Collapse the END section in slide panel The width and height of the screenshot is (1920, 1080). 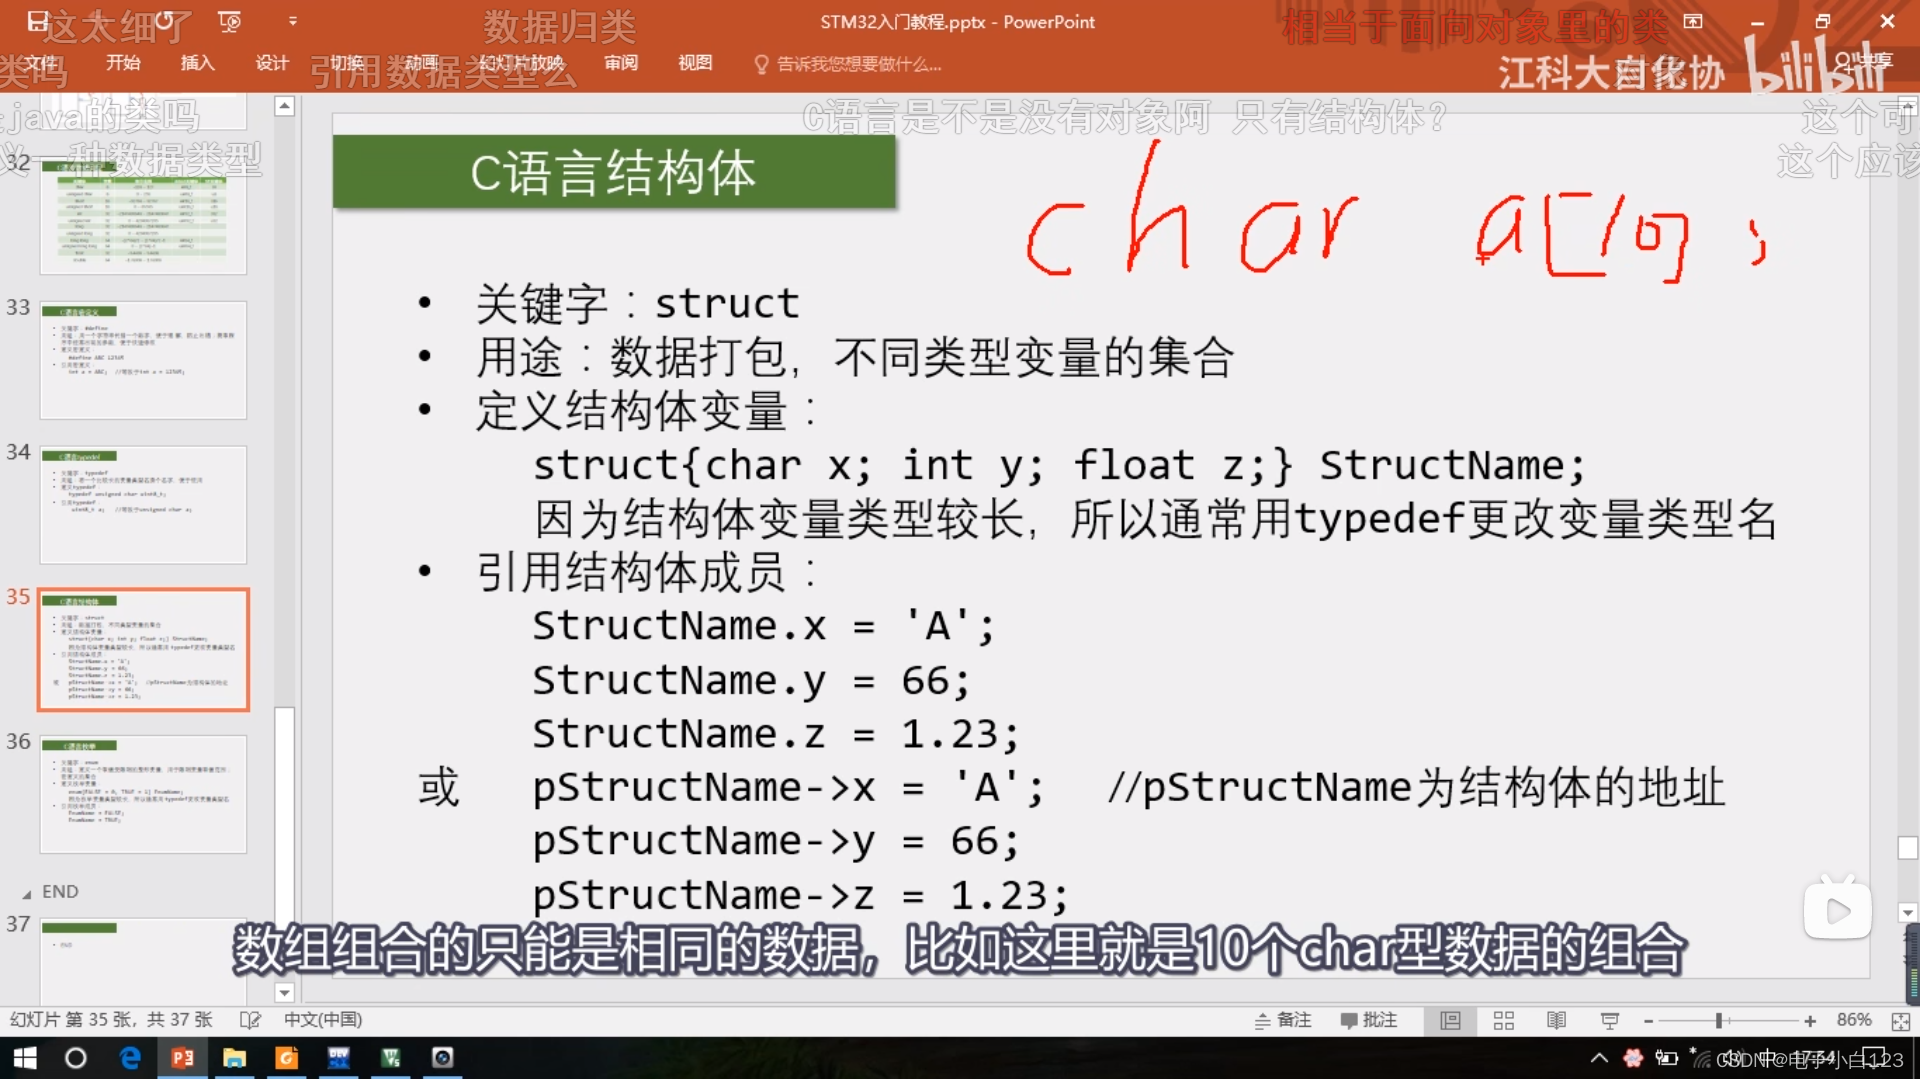click(x=27, y=893)
